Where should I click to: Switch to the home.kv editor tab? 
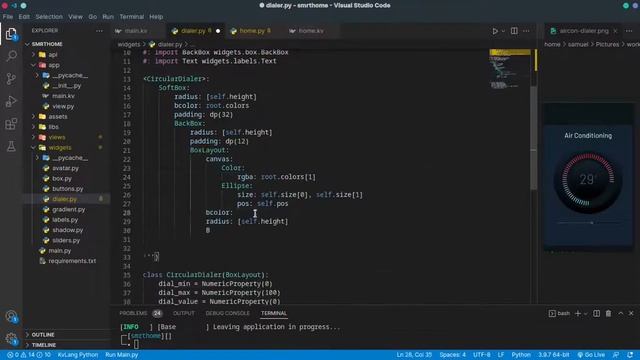pos(311,31)
